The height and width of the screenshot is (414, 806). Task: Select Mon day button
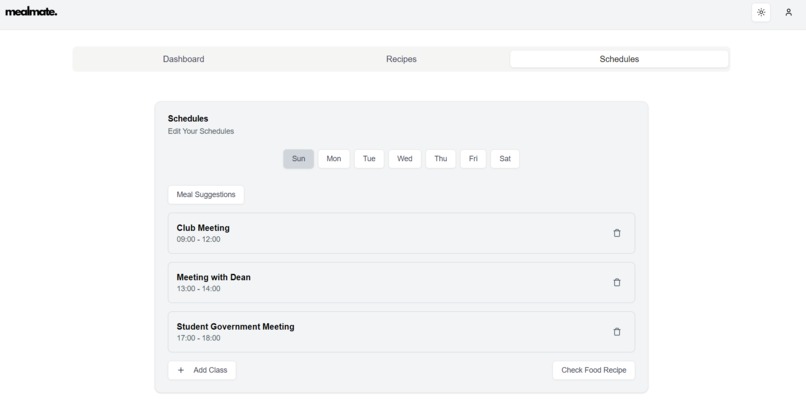pos(334,159)
